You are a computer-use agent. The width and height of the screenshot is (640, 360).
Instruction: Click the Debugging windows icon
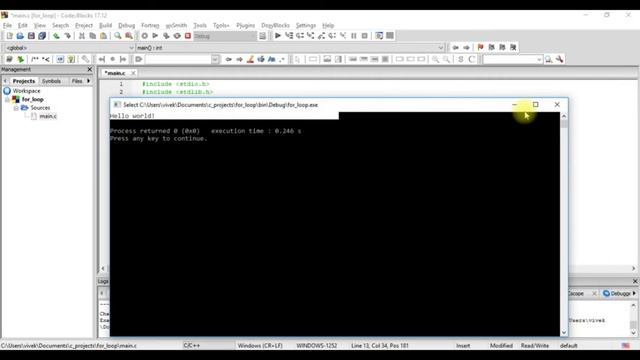pyautogui.click(x=379, y=36)
